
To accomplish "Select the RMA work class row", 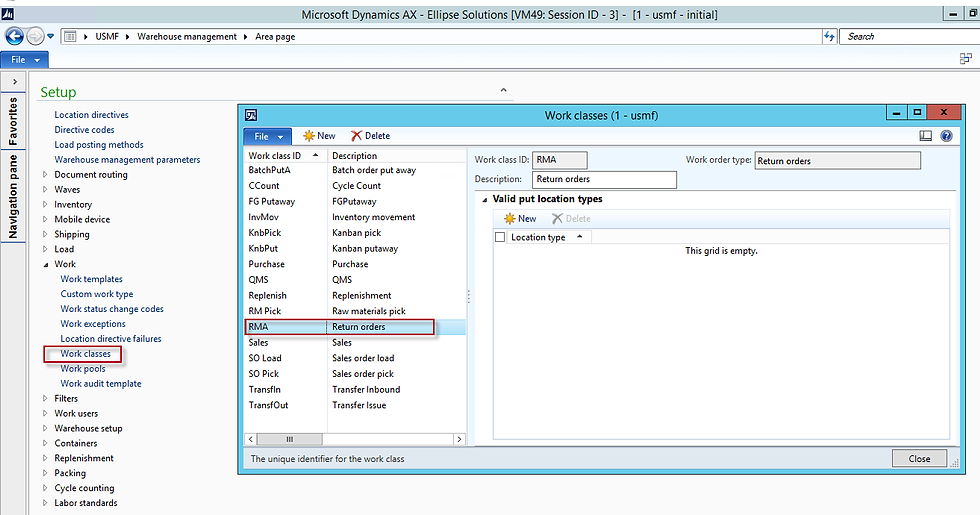I will coord(355,327).
